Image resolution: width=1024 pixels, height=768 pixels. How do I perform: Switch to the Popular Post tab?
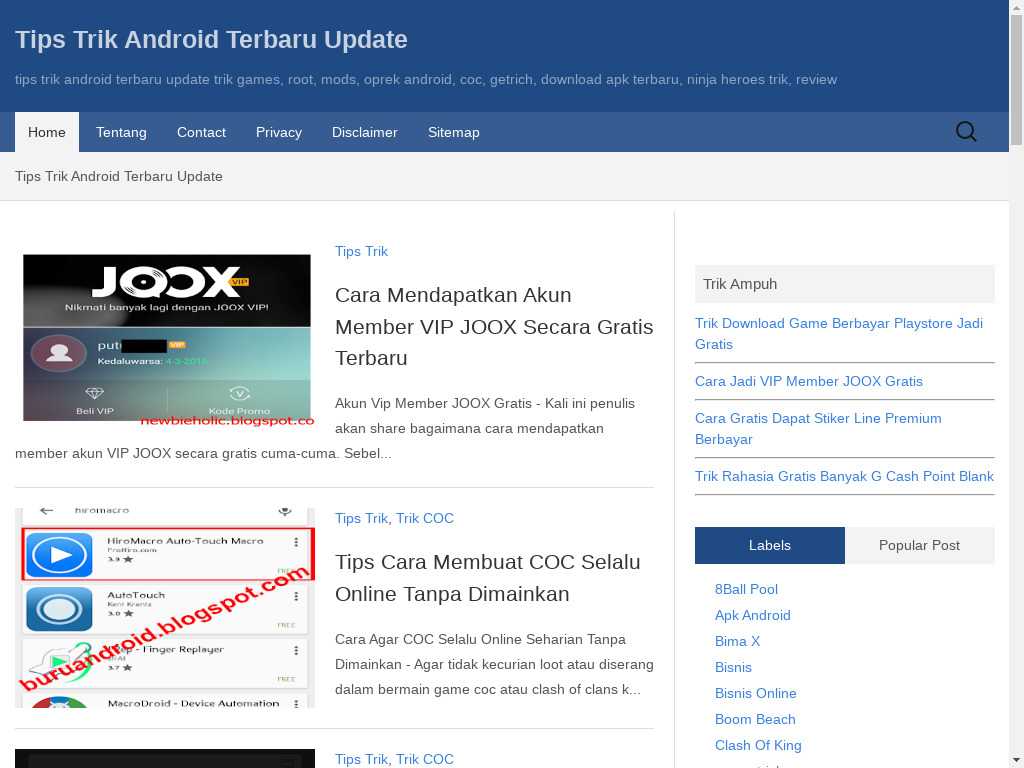coord(919,545)
